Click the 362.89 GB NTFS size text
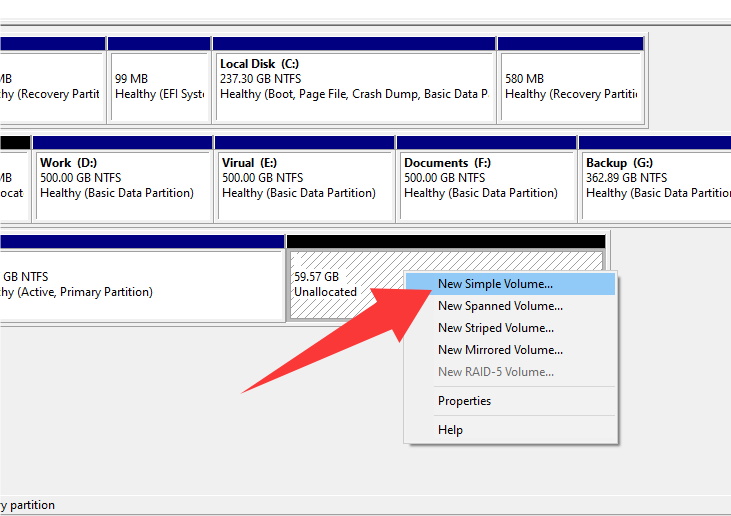731x516 pixels. pos(626,178)
